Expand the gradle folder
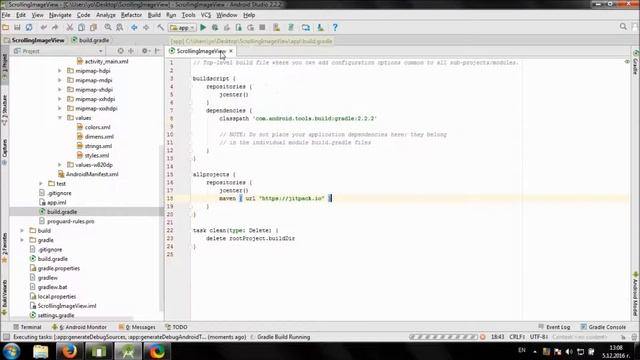The height and width of the screenshot is (360, 640). [x=22, y=240]
